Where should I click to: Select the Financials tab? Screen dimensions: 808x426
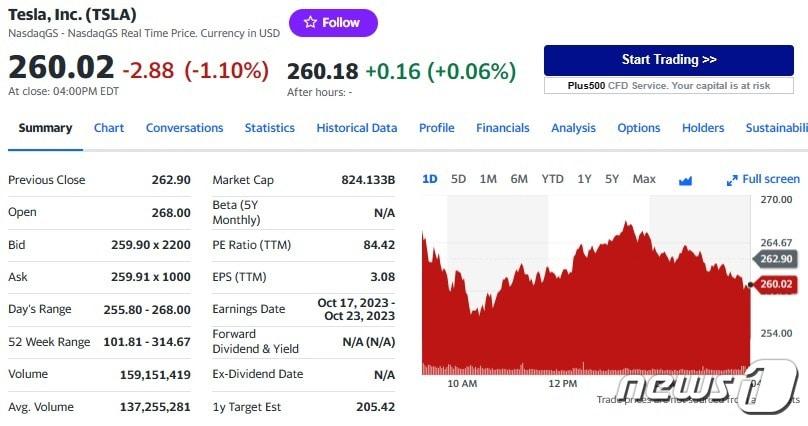503,128
